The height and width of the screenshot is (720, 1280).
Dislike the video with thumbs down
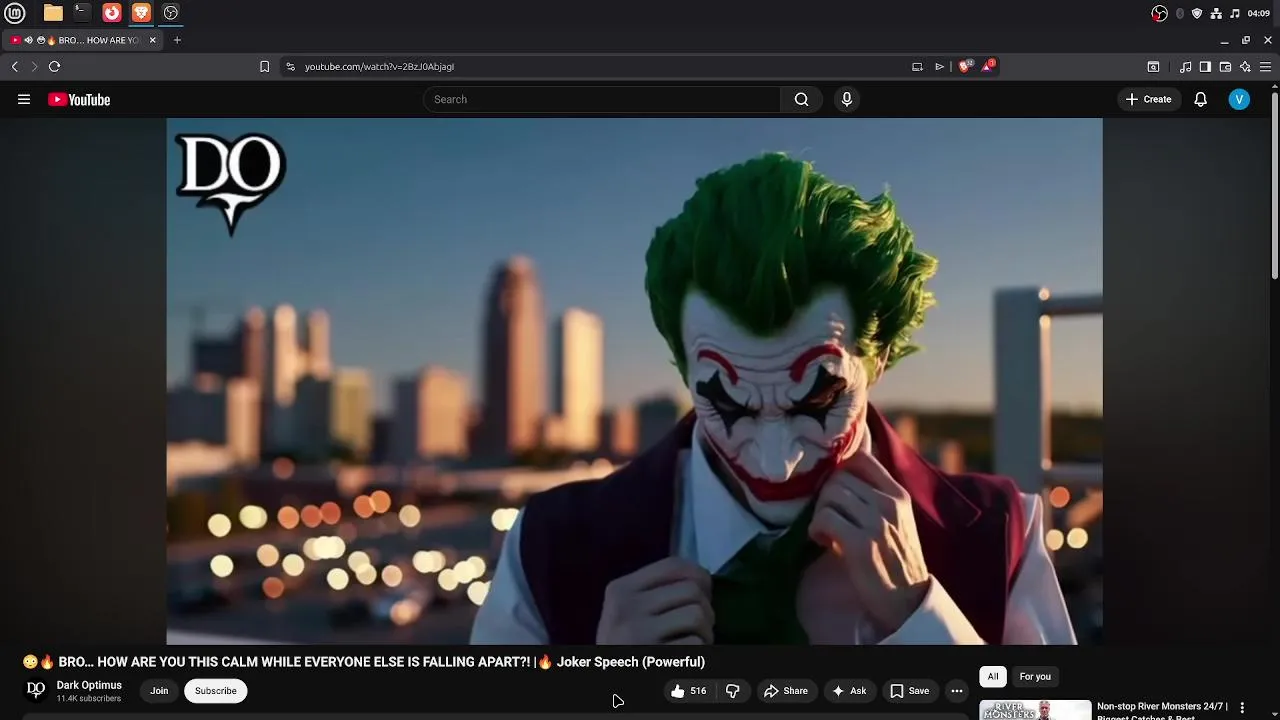(x=733, y=691)
